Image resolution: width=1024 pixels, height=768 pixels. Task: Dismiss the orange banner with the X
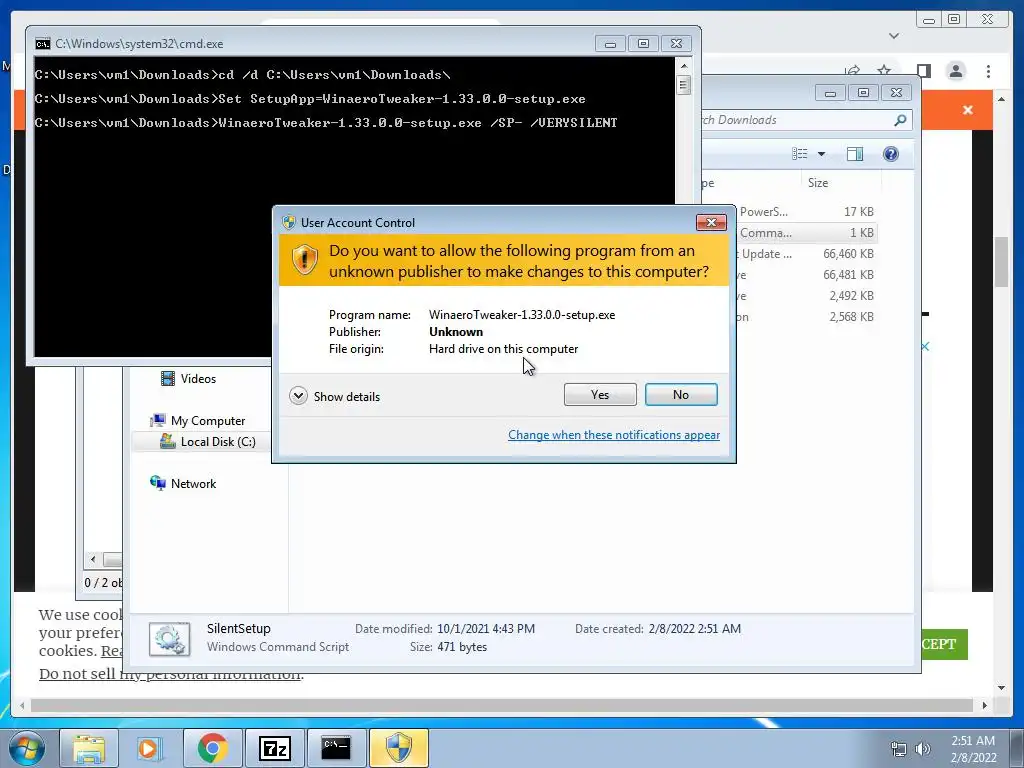968,110
